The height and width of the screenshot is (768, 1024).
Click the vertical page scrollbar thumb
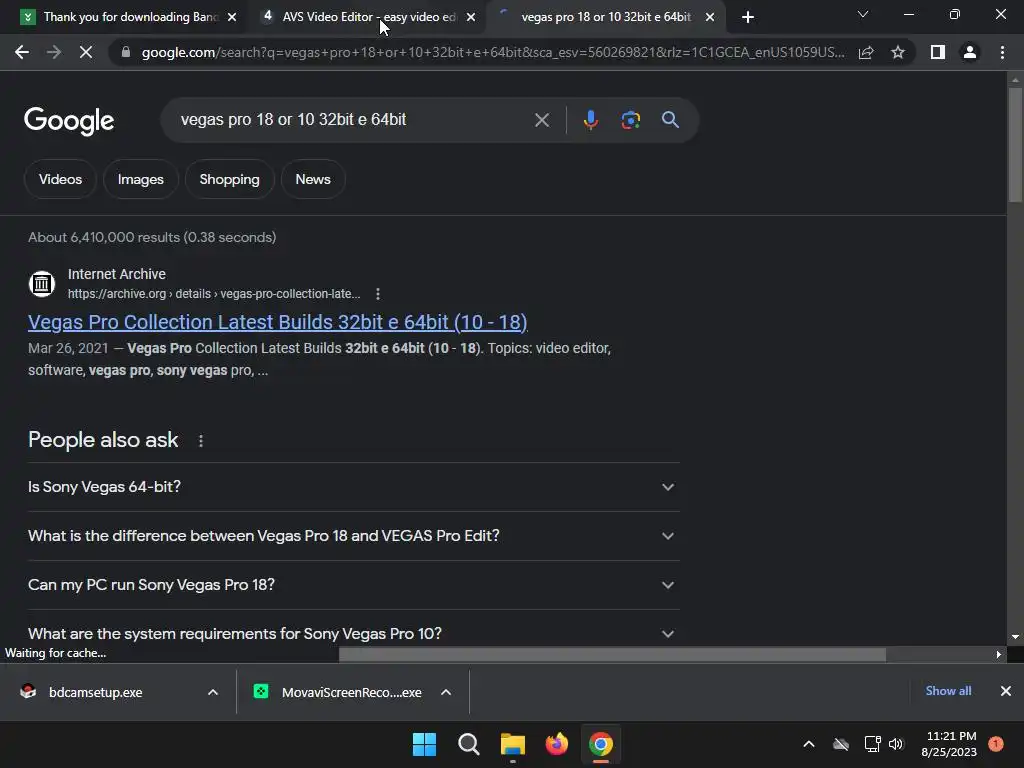(x=1015, y=144)
